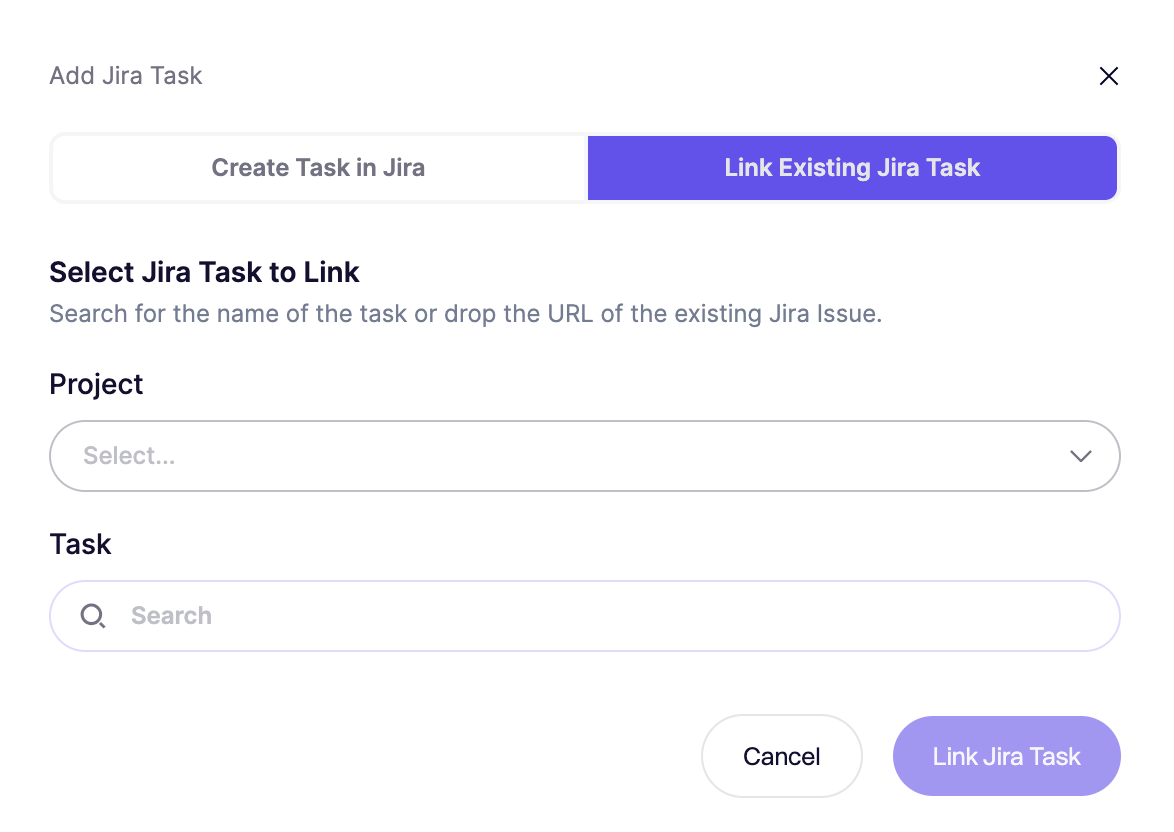This screenshot has height=832, width=1174.
Task: Click the magnifier icon in Task search
Action: coord(93,616)
